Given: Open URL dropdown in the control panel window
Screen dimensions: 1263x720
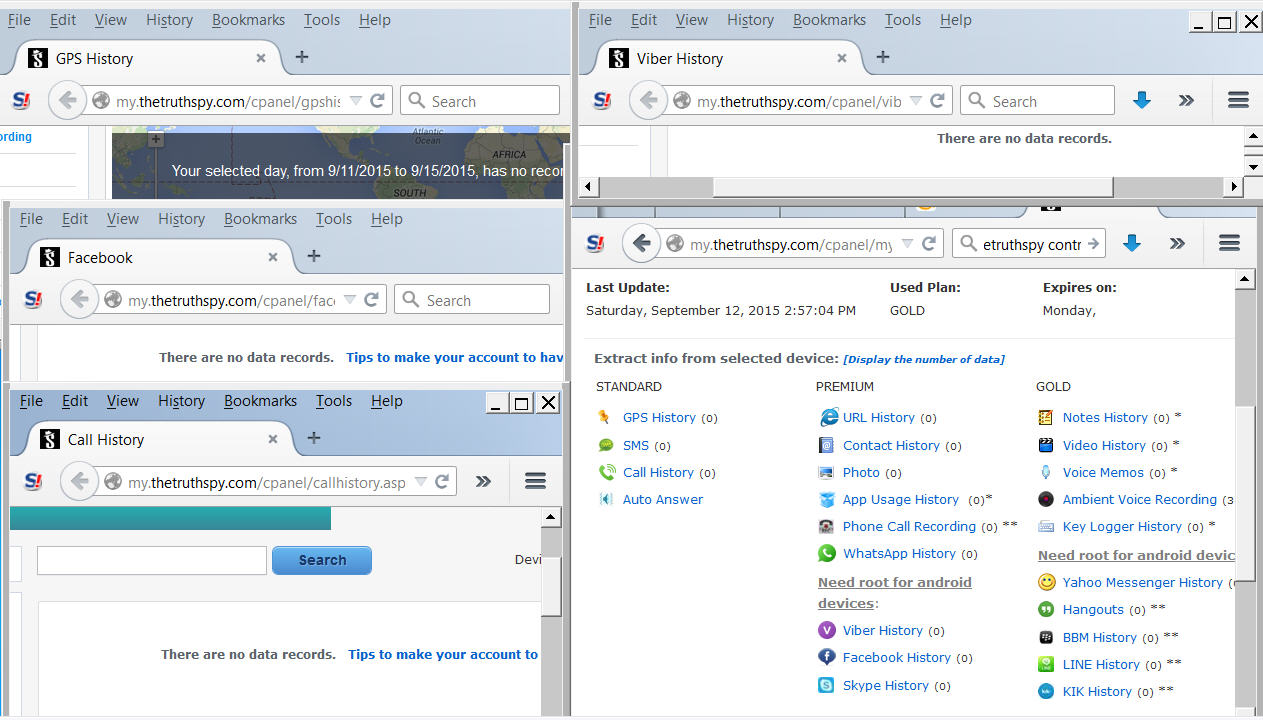Looking at the screenshot, I should pos(908,243).
